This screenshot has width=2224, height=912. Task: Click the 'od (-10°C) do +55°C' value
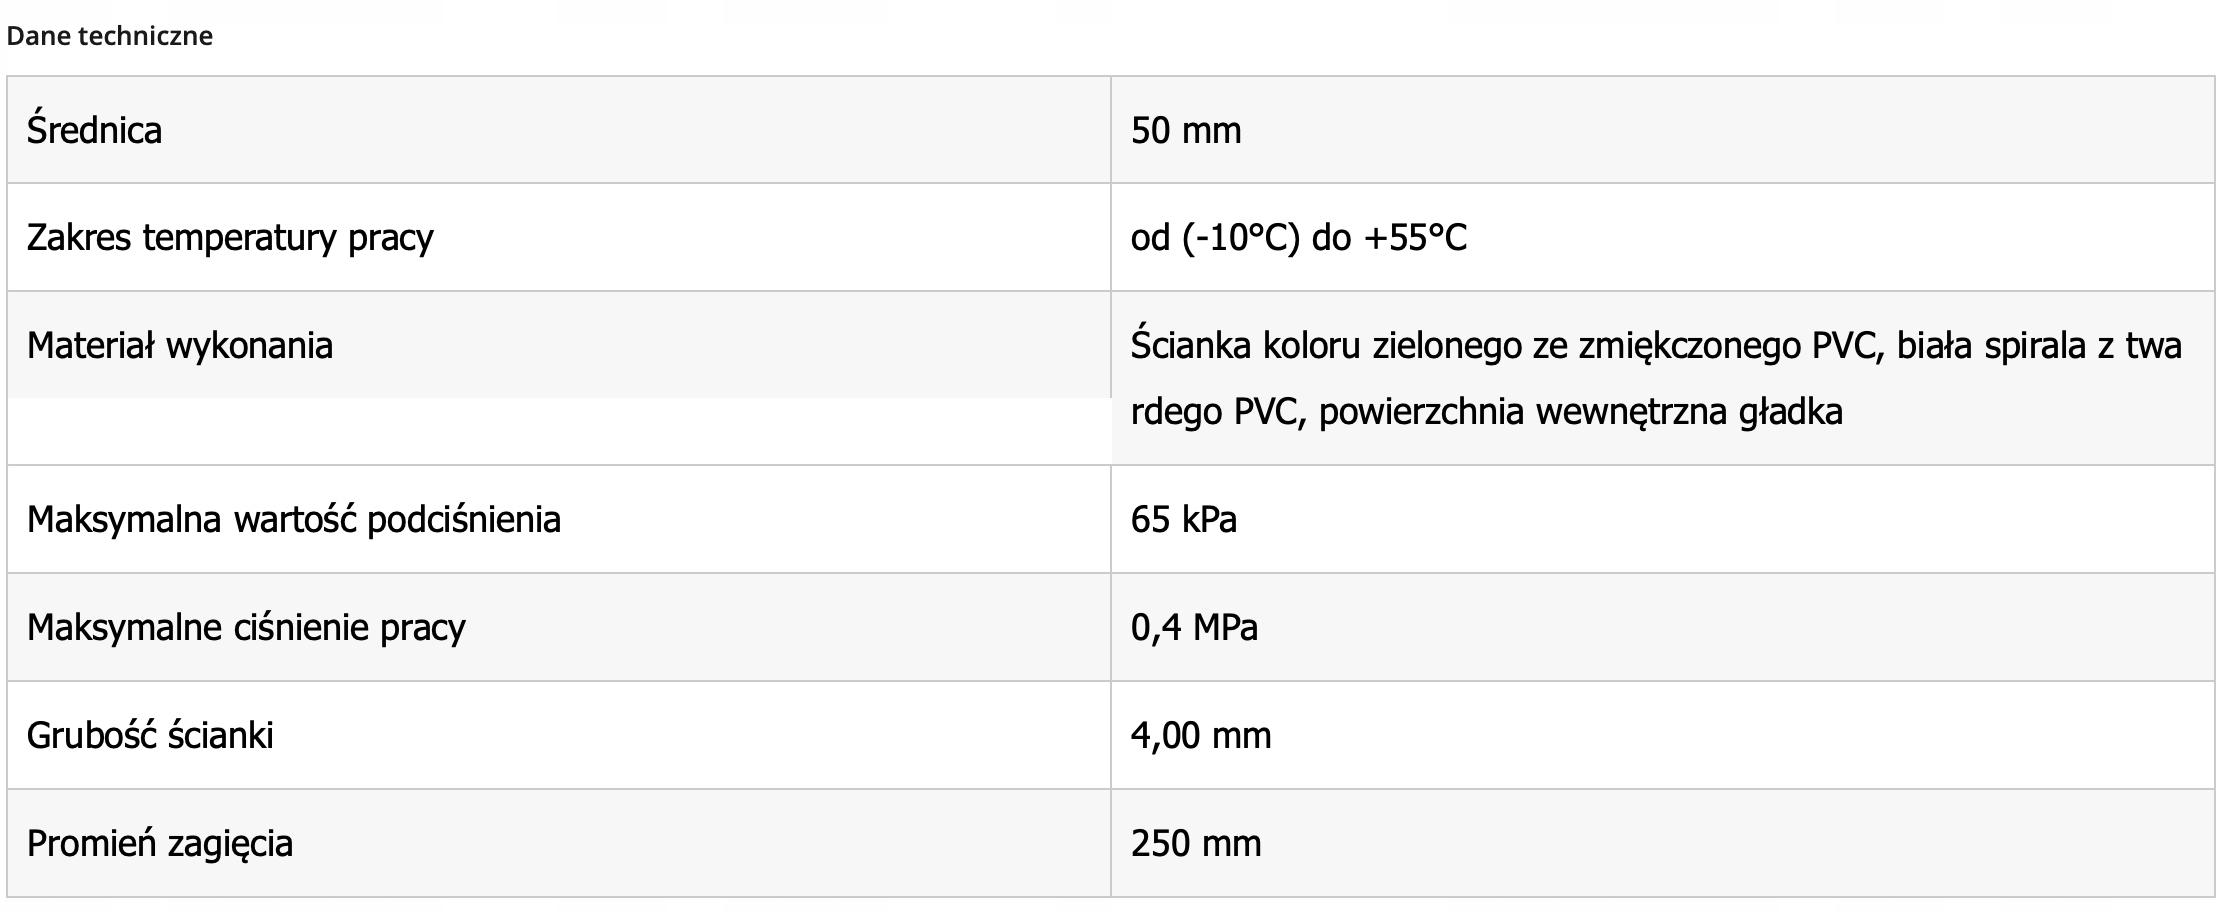tap(1299, 238)
